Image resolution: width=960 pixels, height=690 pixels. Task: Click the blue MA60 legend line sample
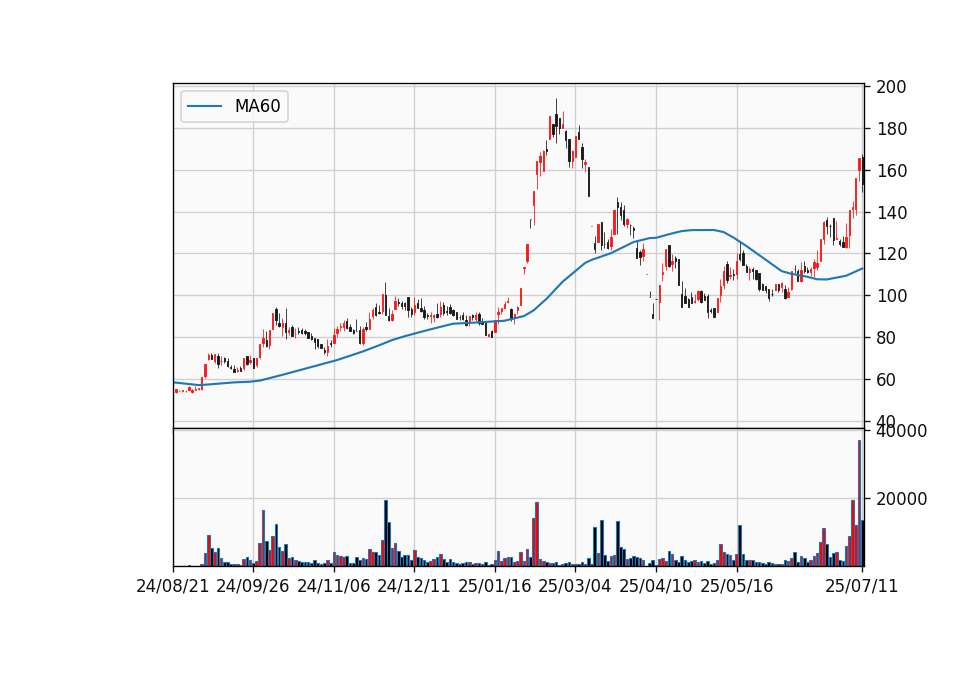204,106
